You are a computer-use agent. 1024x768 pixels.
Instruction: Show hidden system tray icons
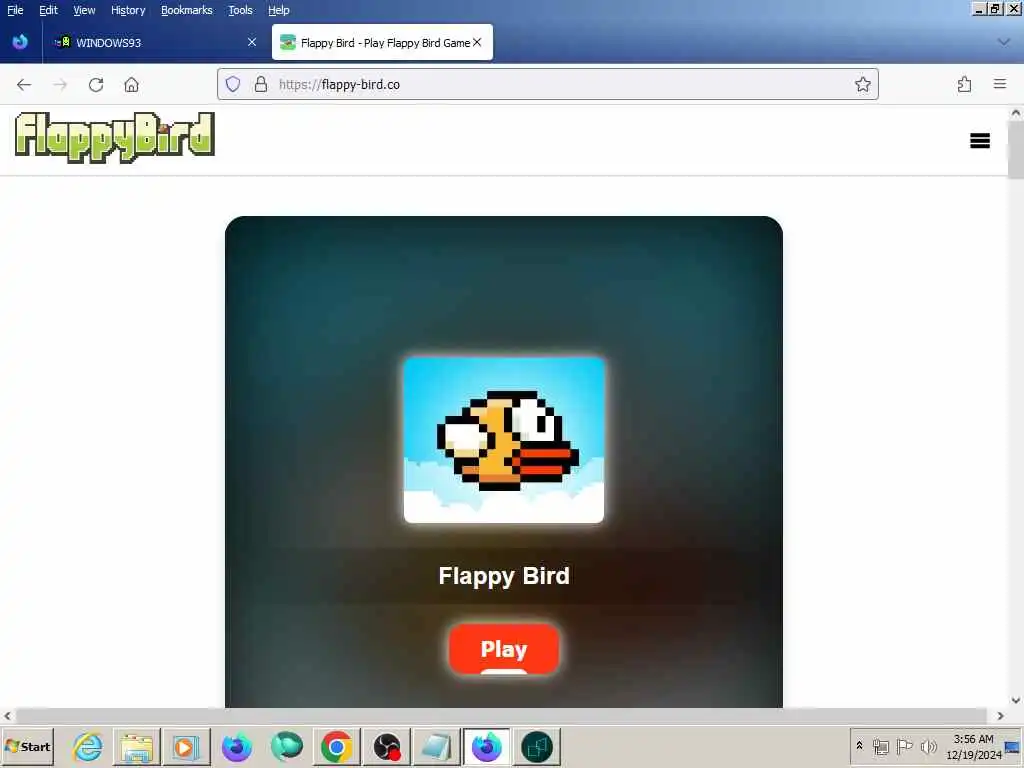coord(859,745)
